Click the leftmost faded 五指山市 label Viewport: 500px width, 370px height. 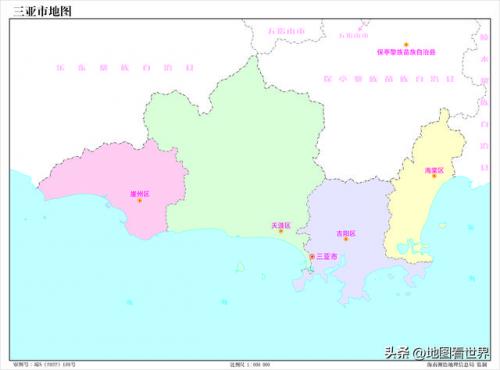(x=286, y=31)
